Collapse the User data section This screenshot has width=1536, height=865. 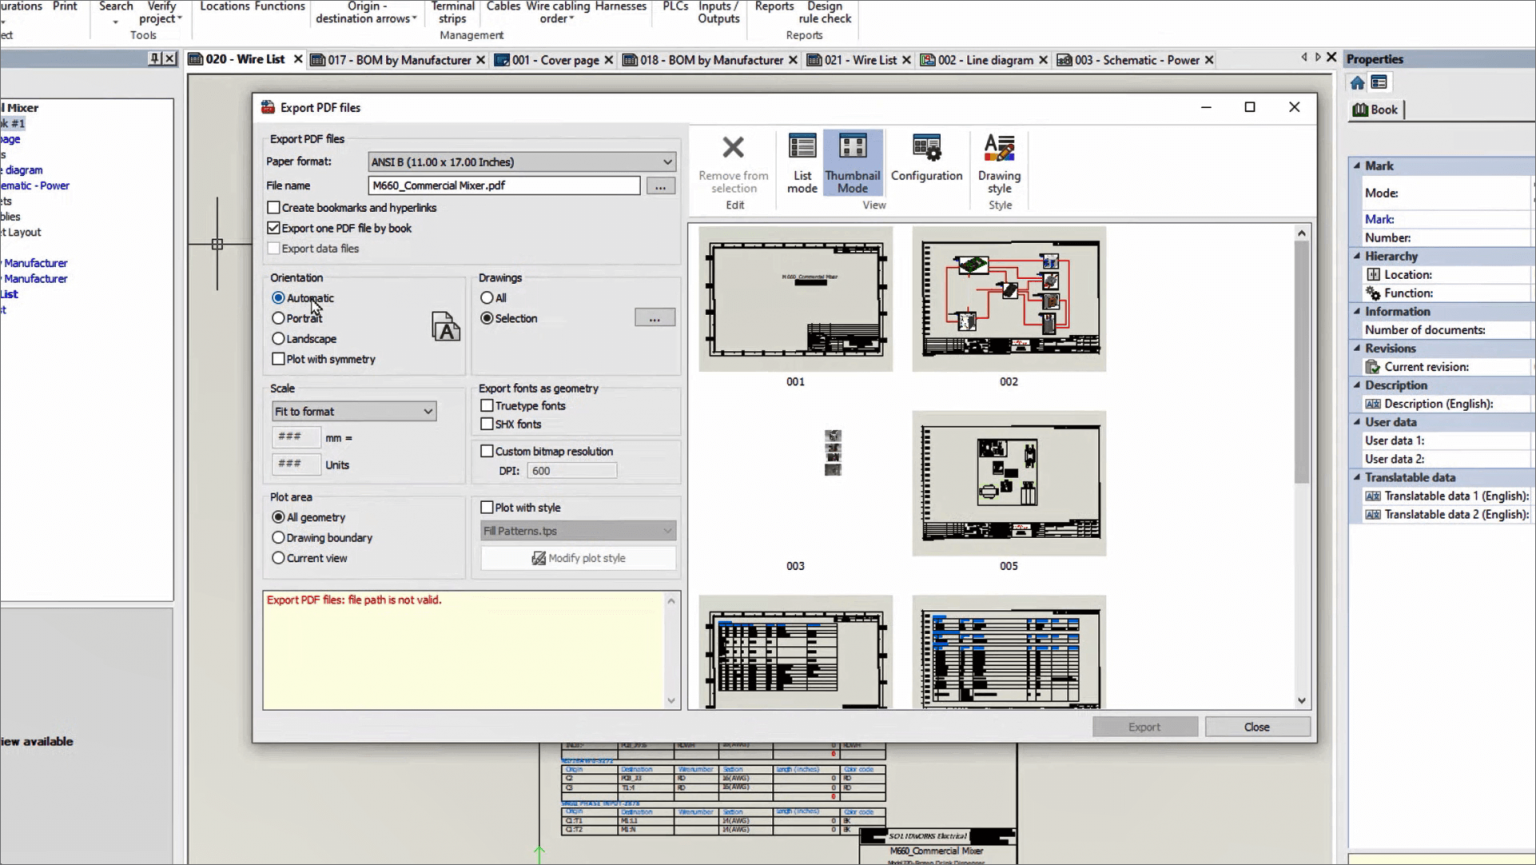(1357, 422)
